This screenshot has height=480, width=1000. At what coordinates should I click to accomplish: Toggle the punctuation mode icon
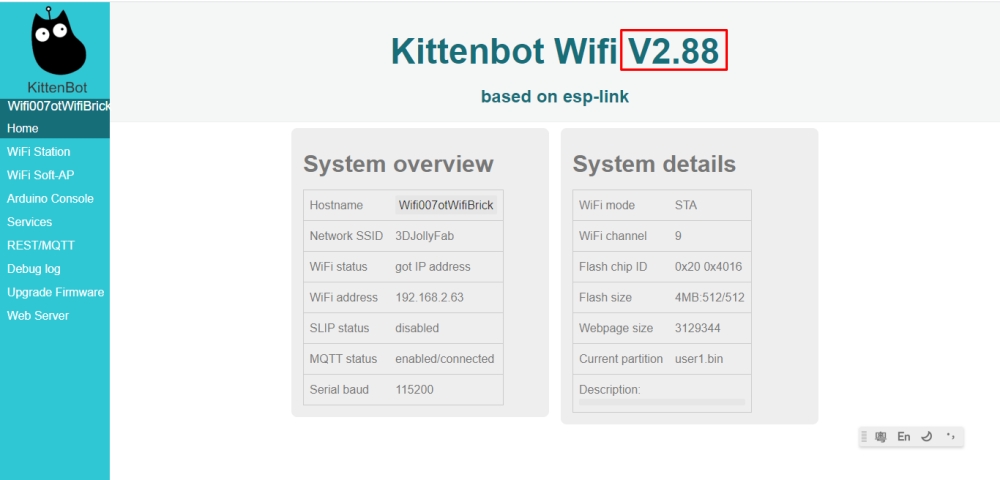(x=949, y=437)
